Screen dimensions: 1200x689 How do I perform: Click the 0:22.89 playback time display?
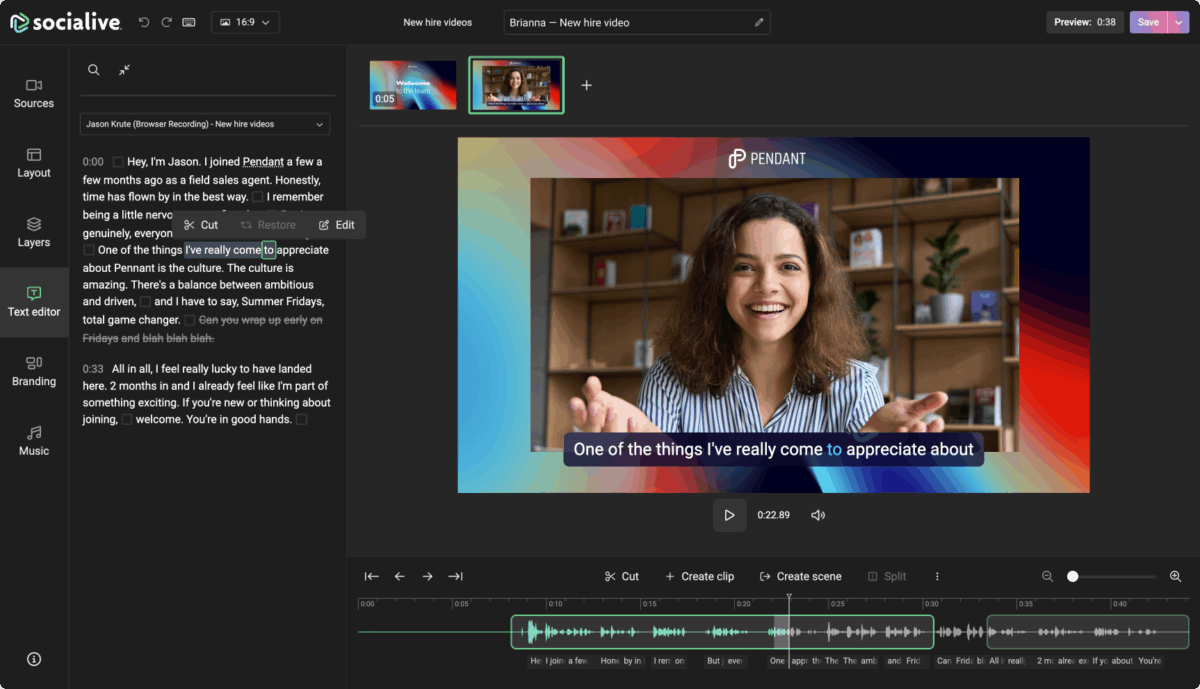click(x=774, y=515)
